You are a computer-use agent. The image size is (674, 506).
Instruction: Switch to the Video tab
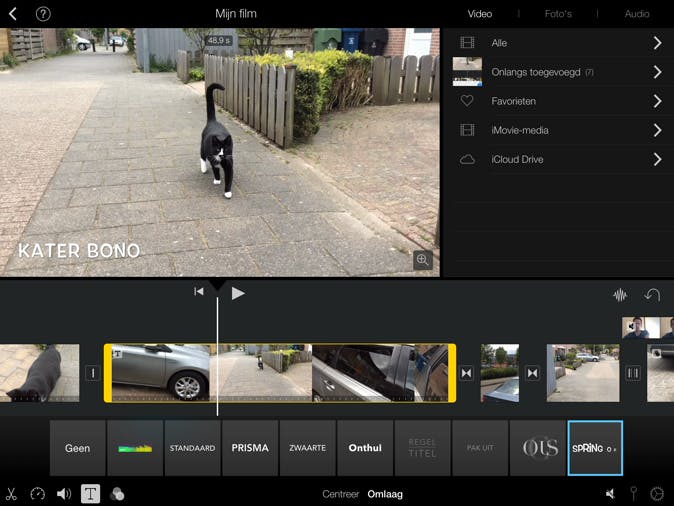[x=480, y=14]
